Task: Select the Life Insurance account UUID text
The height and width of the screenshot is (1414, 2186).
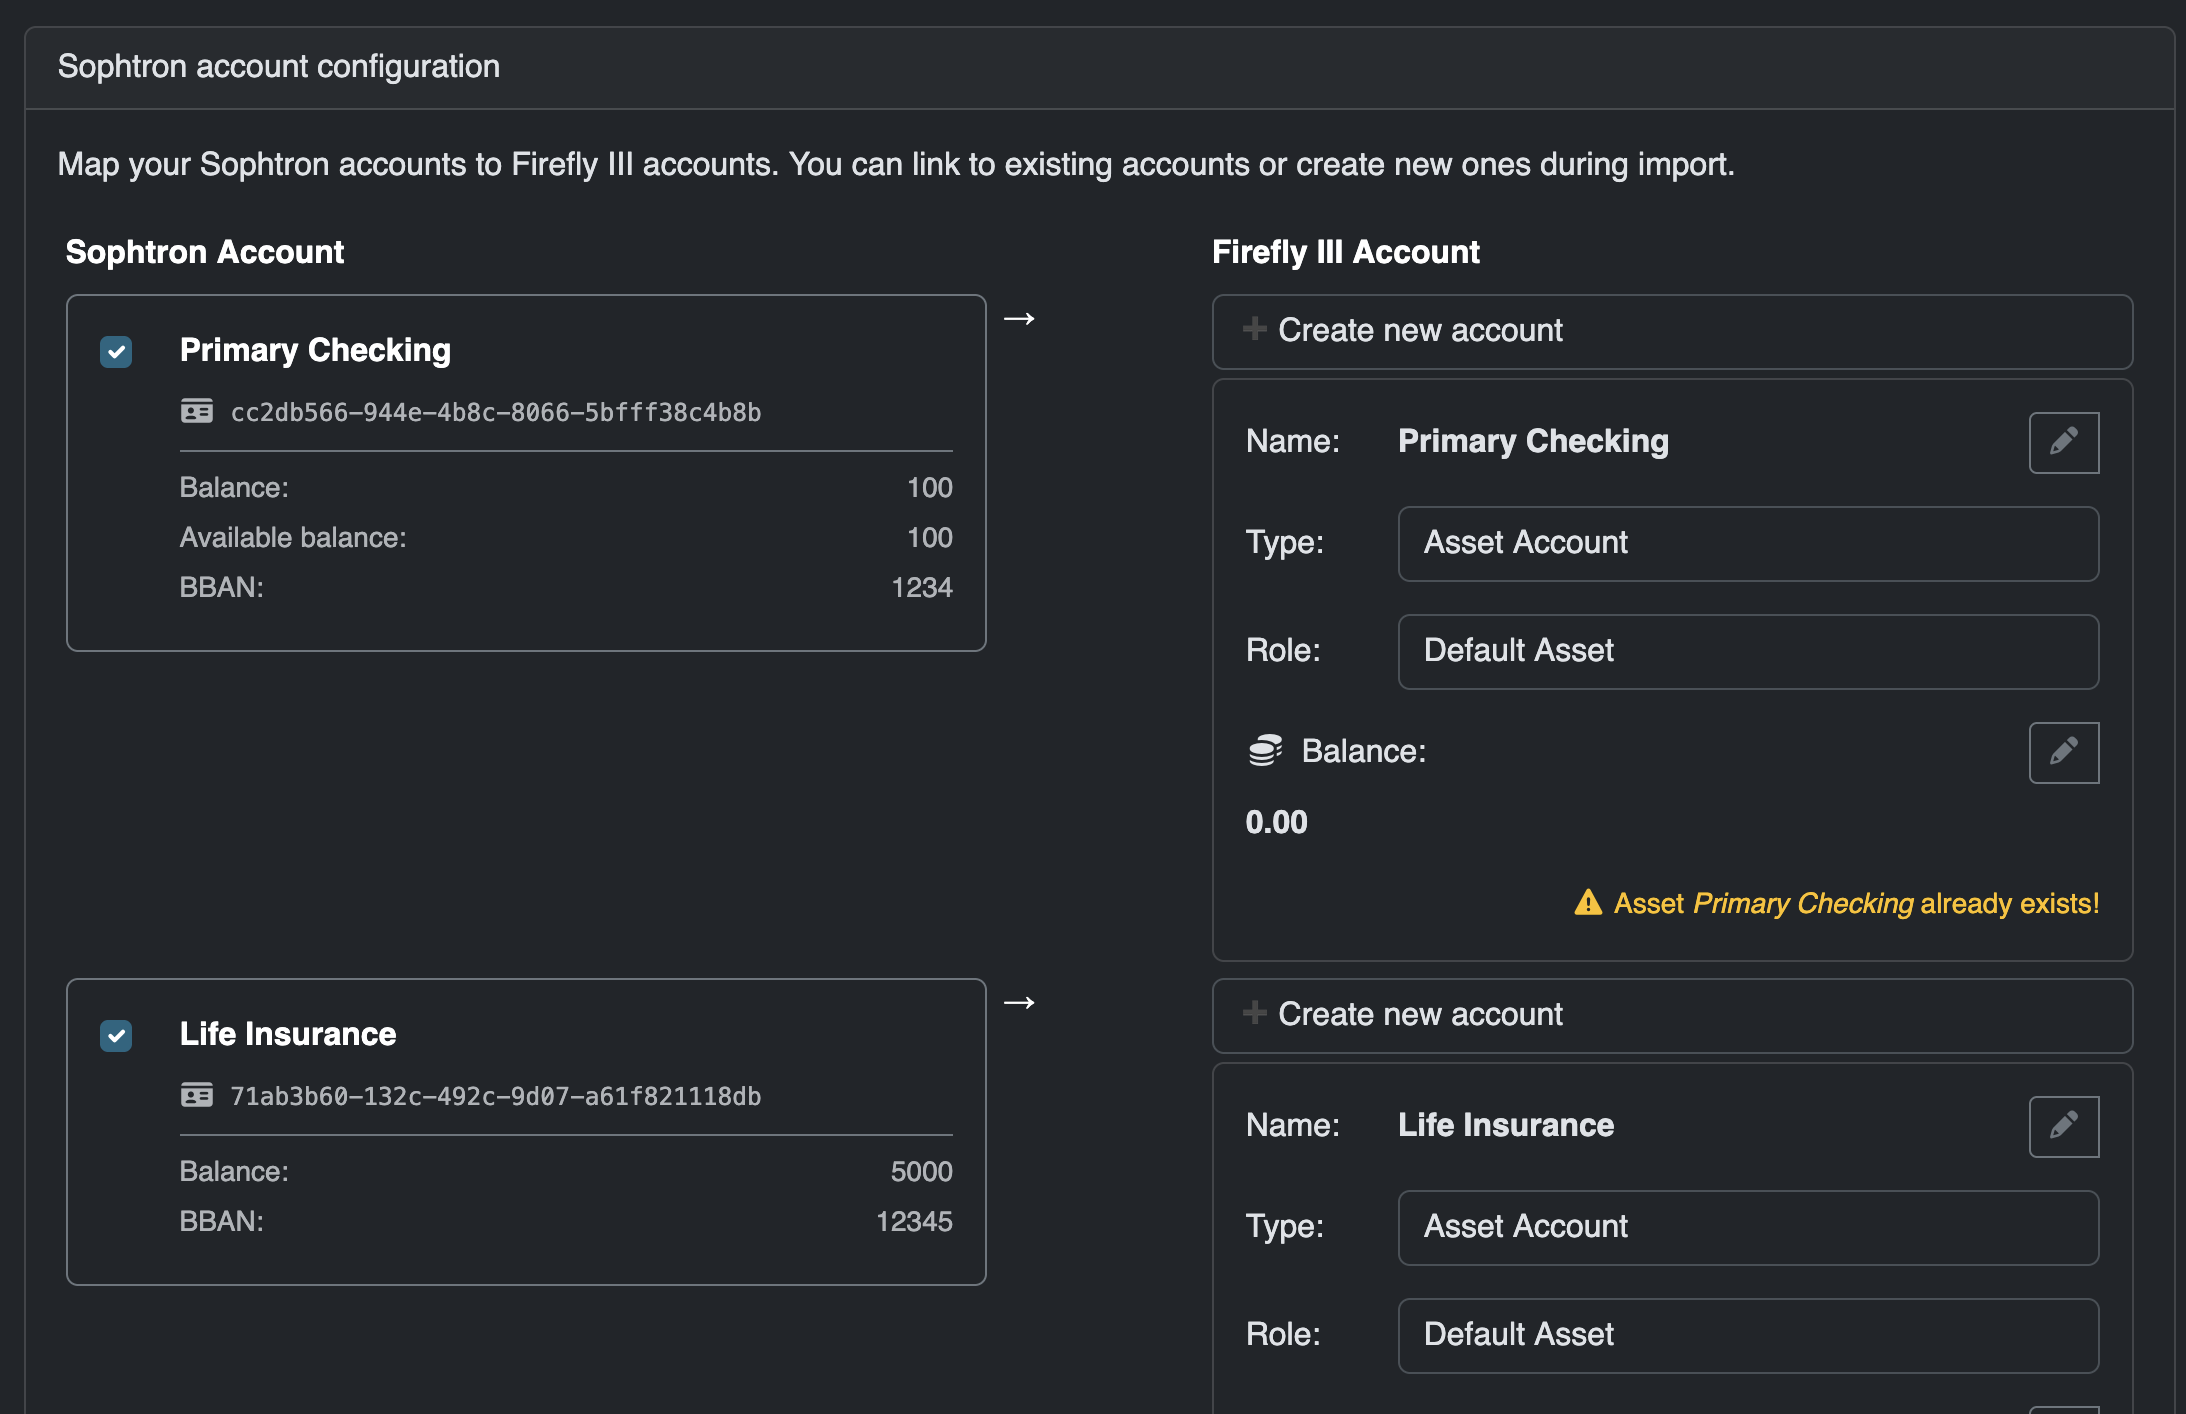Action: click(x=496, y=1095)
